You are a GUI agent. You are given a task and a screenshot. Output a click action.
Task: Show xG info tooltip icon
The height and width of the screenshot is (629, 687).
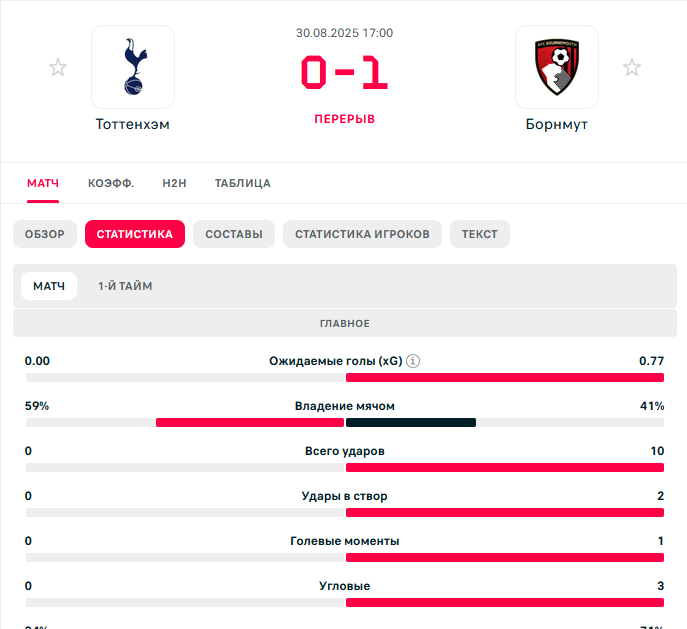coord(413,361)
